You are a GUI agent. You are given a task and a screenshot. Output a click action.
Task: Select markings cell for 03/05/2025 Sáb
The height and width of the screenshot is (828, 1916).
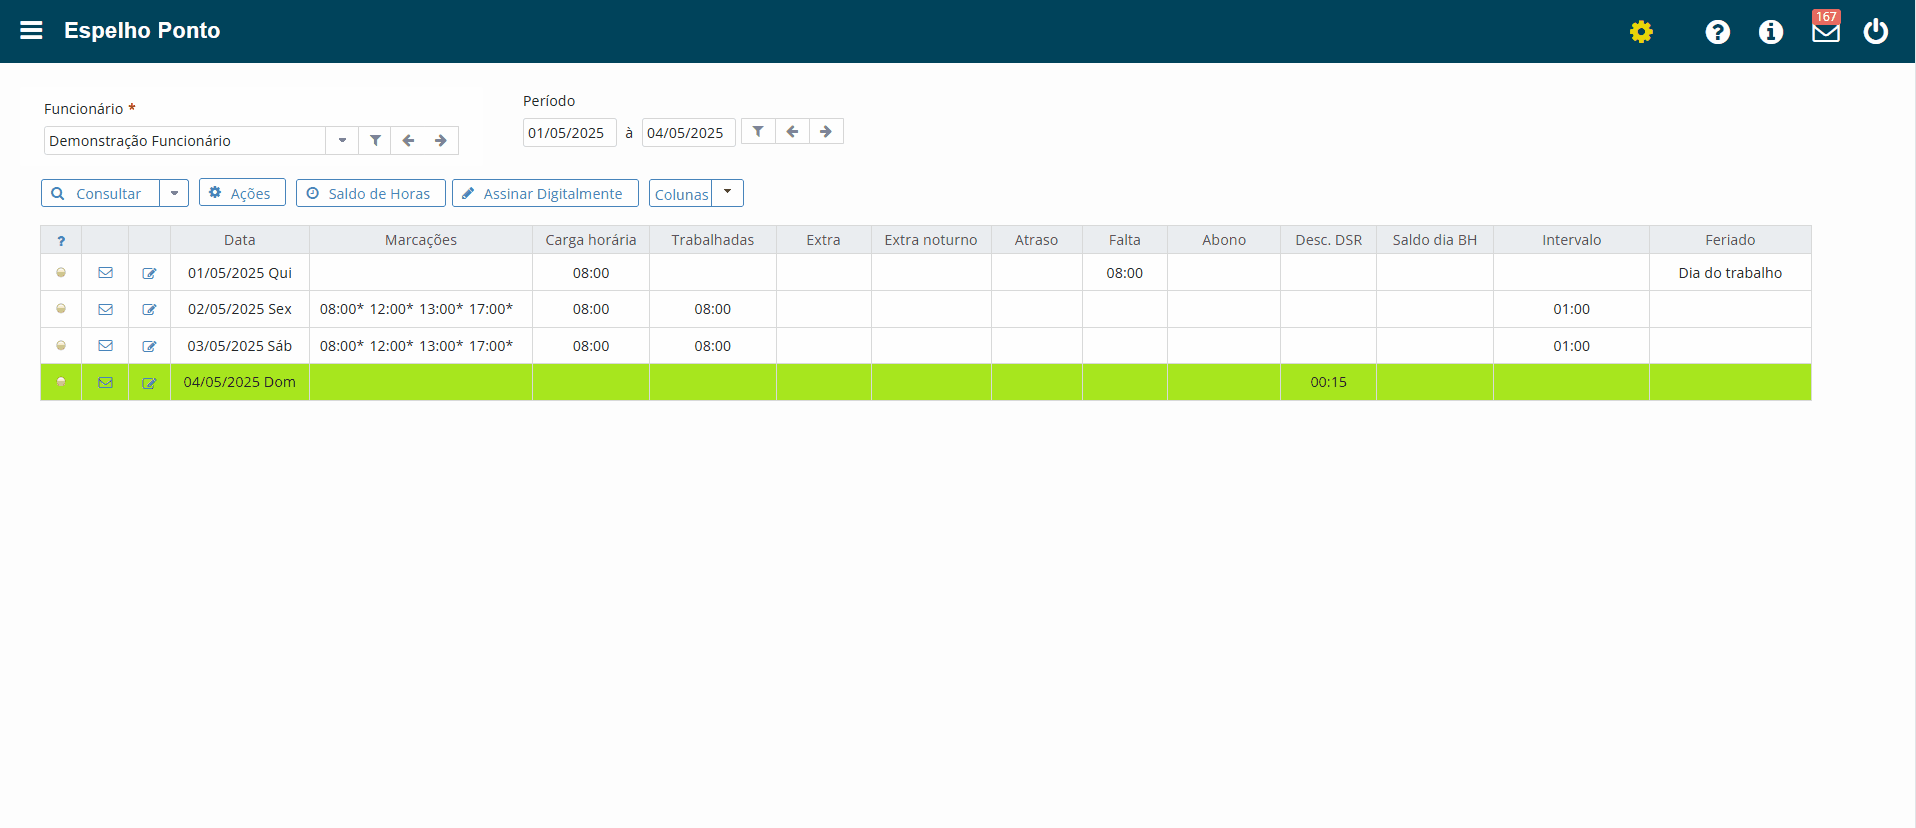point(421,346)
